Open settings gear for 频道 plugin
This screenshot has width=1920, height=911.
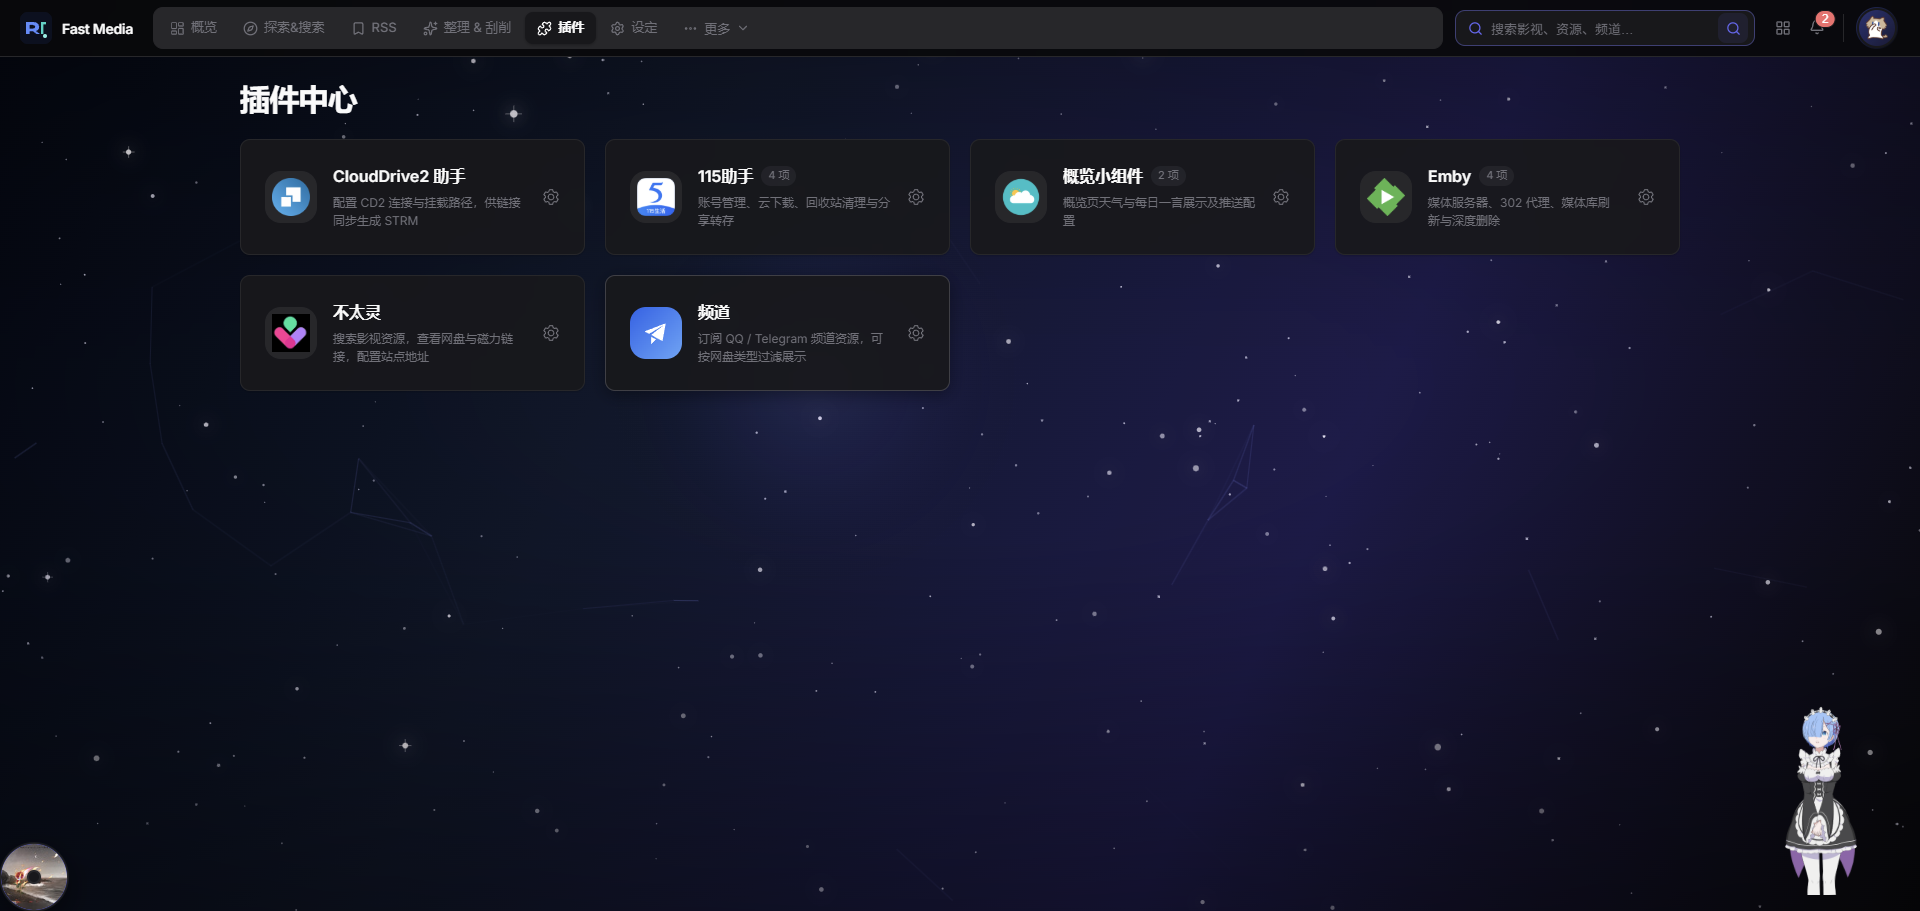tap(916, 333)
